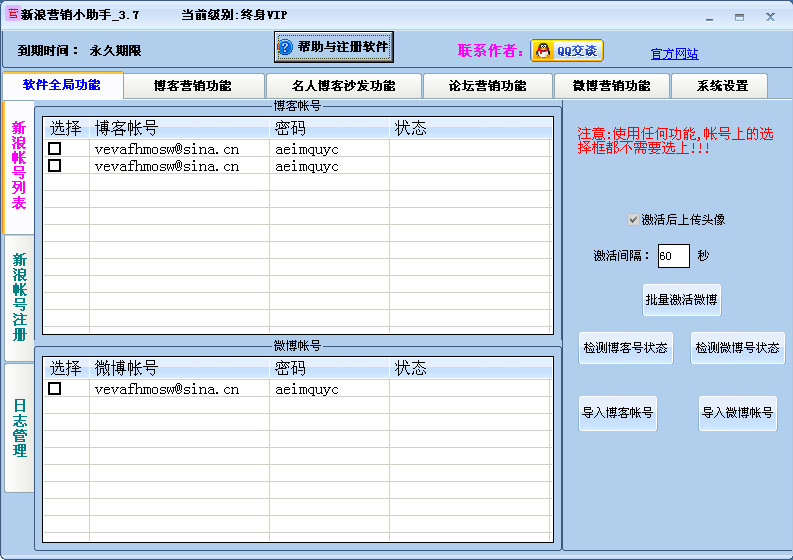Click the blue question mark help icon
793x560 pixels.
285,47
